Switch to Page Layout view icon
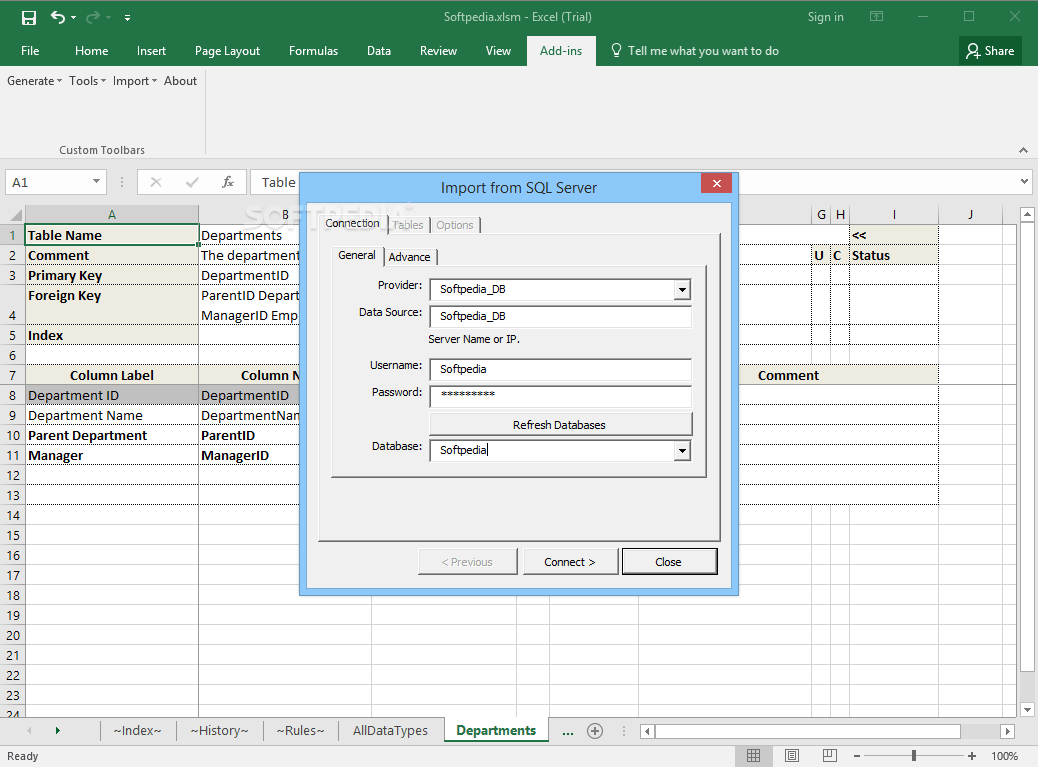Image resolution: width=1038 pixels, height=767 pixels. [791, 756]
